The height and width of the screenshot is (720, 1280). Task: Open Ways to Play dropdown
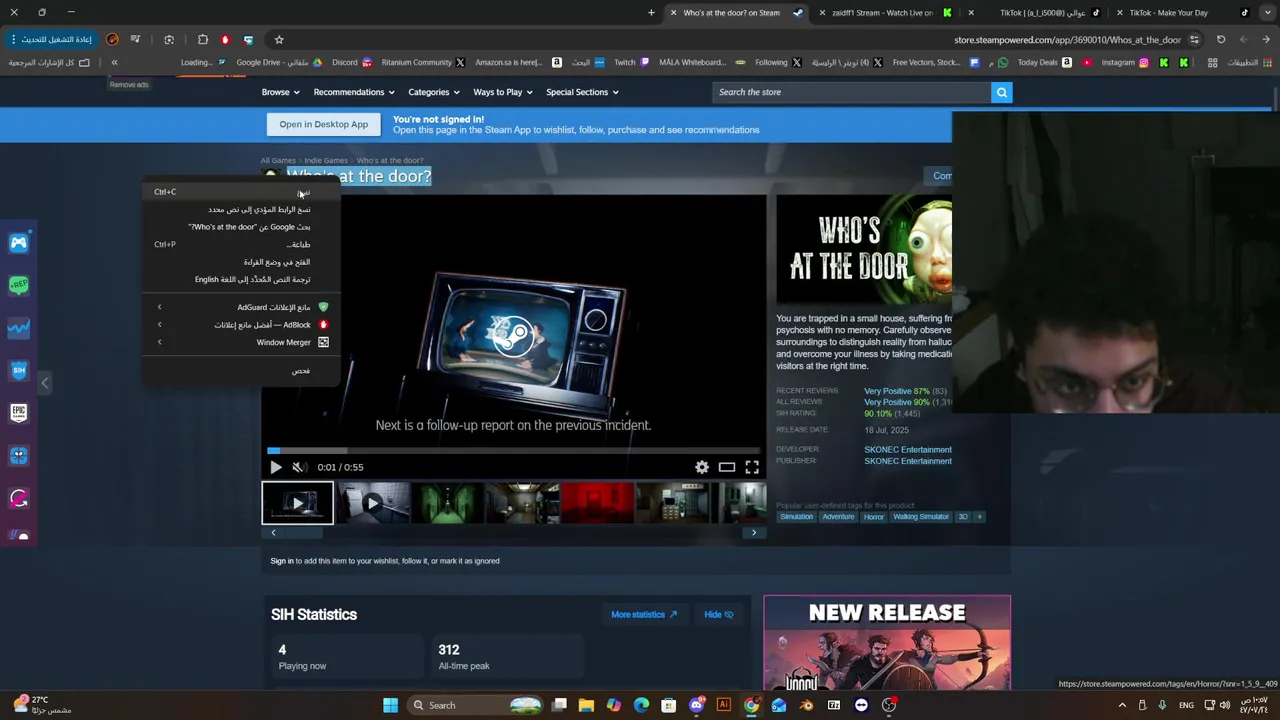click(503, 92)
